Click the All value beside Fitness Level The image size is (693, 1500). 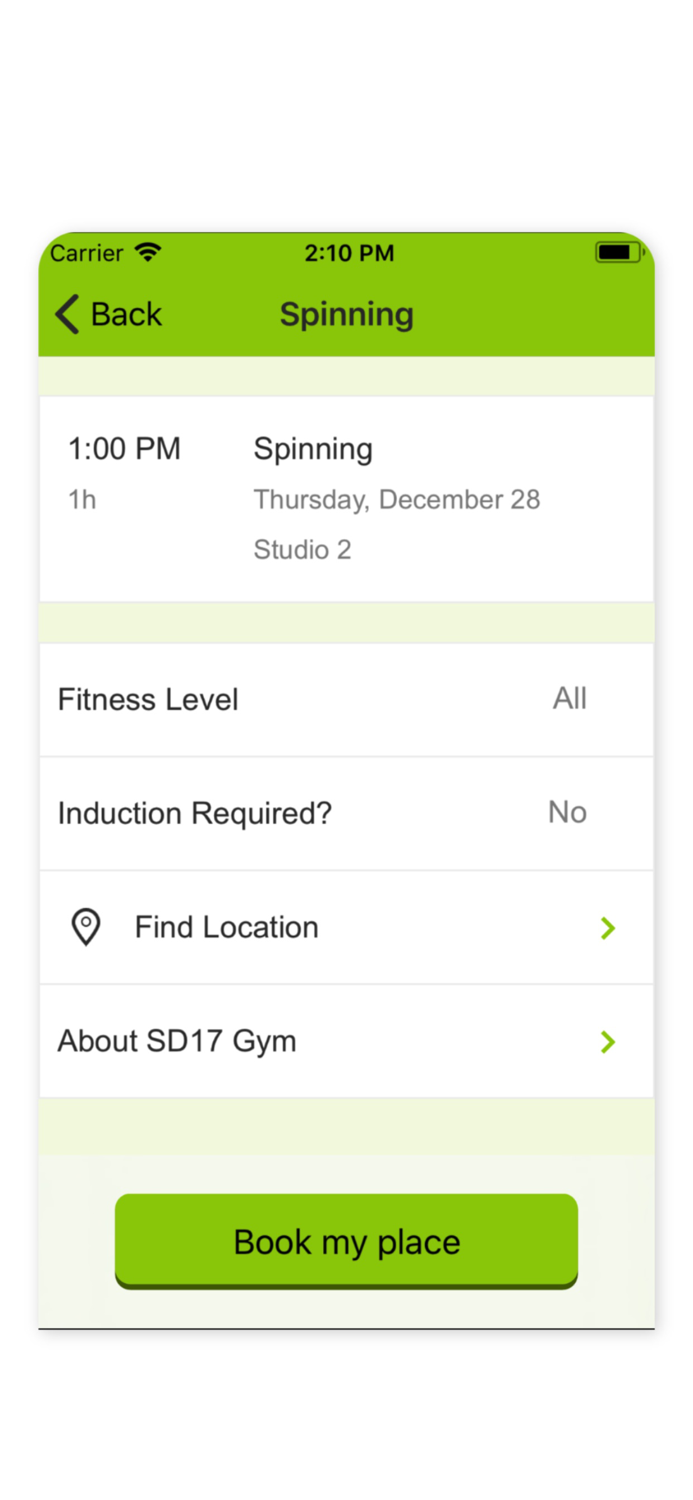(x=570, y=699)
